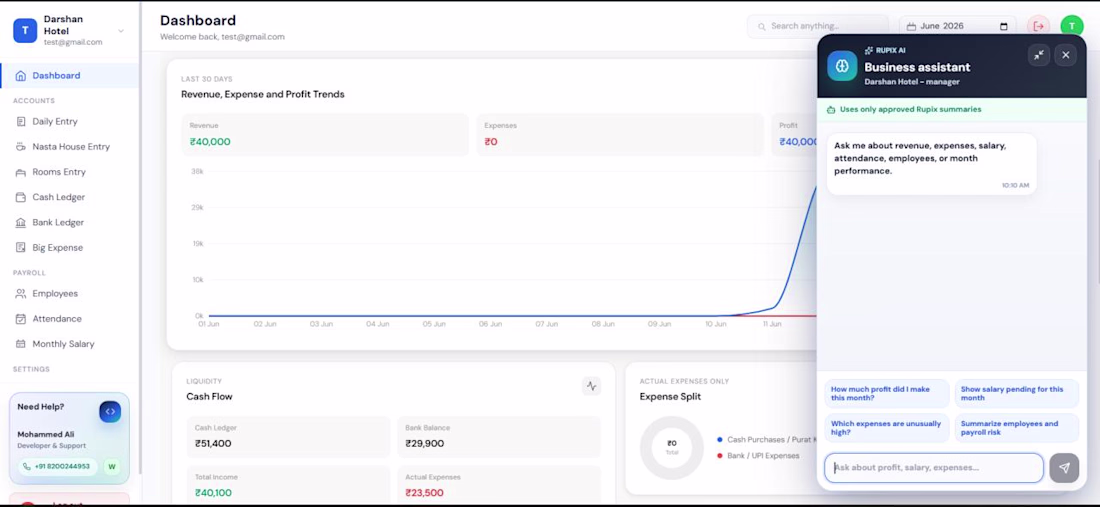
Task: Click the Nasta House Entry icon
Action: point(20,147)
